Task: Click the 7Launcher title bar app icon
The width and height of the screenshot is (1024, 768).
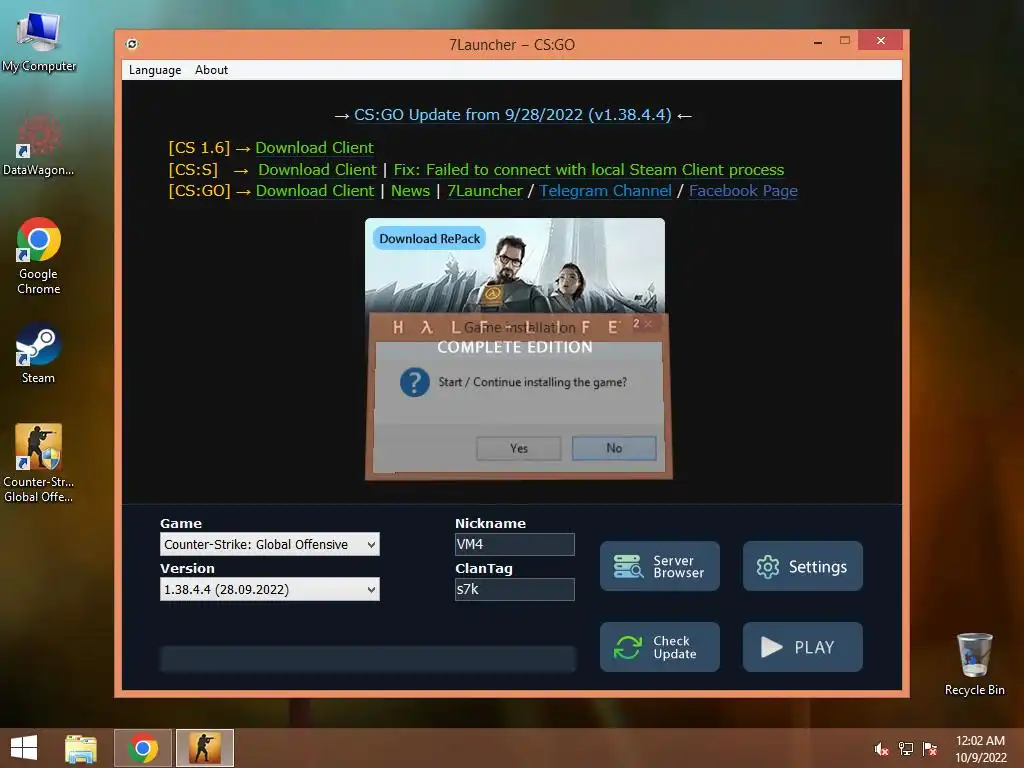Action: pos(132,44)
